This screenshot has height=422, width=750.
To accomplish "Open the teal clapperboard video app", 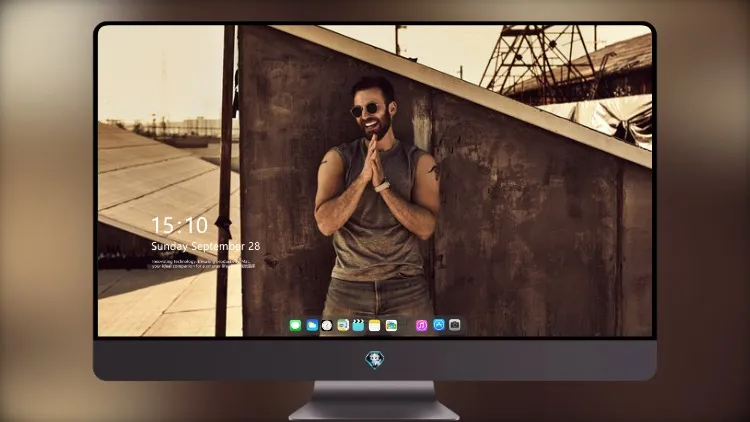I will click(358, 325).
